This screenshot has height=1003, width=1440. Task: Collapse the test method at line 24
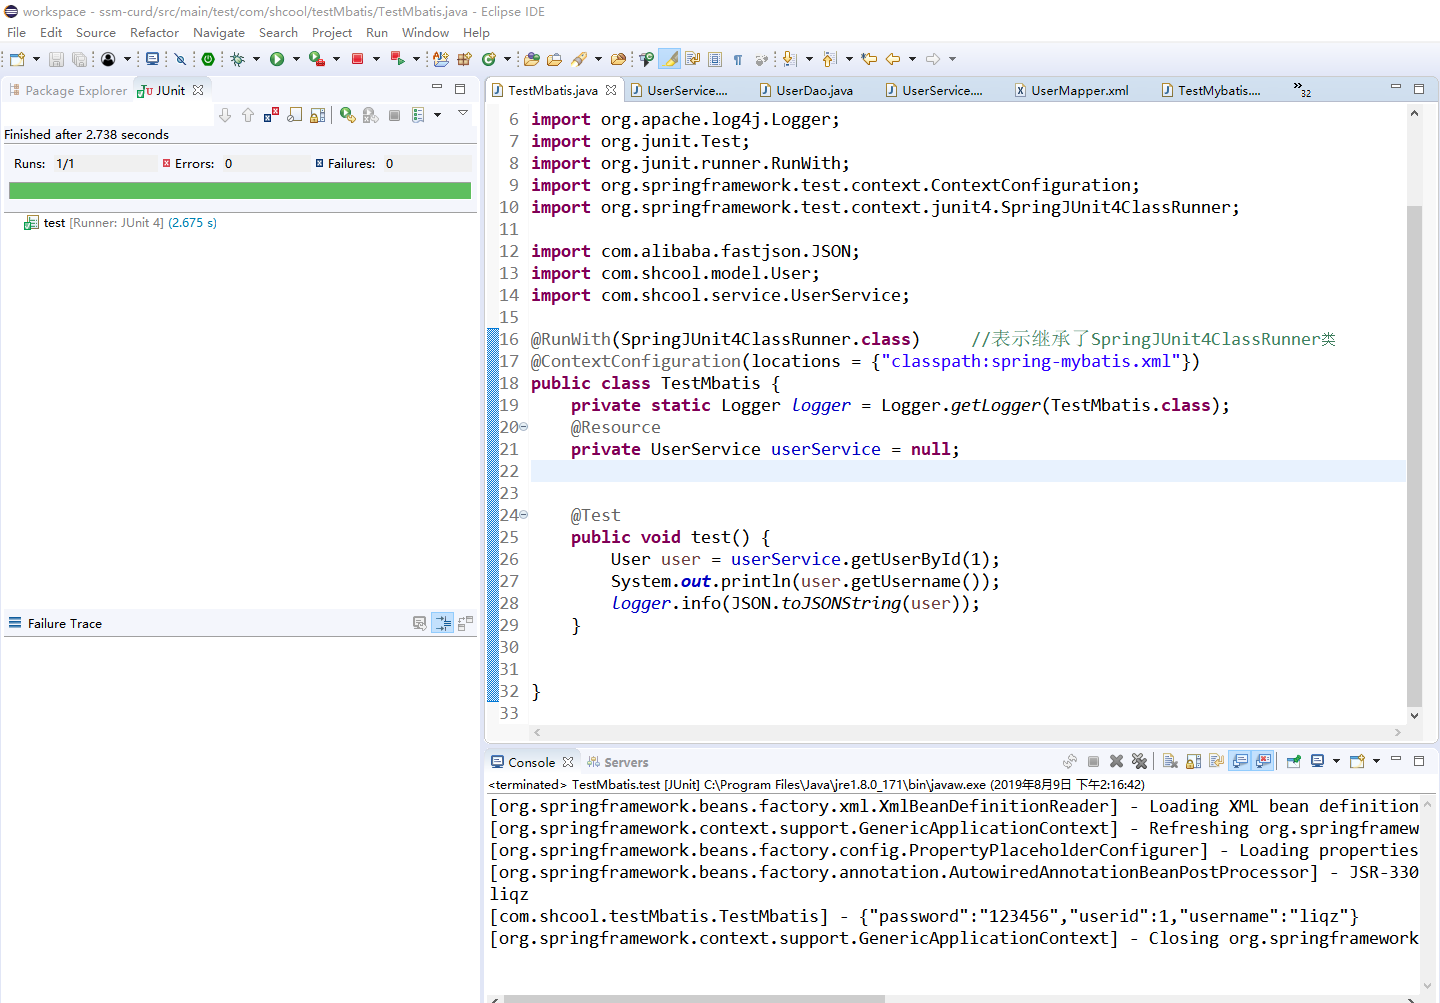coord(523,515)
